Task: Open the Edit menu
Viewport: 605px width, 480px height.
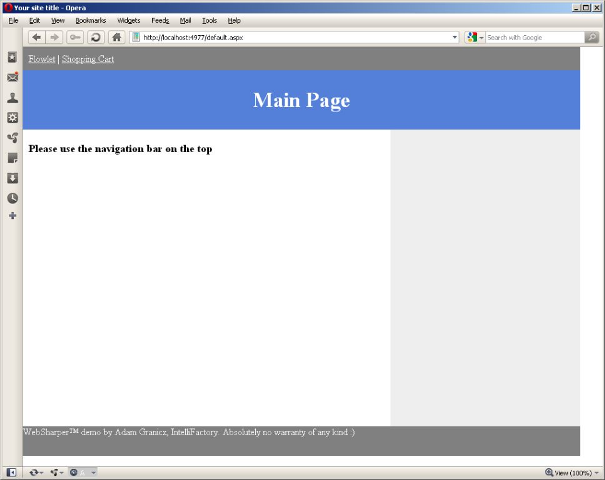Action: (34, 20)
